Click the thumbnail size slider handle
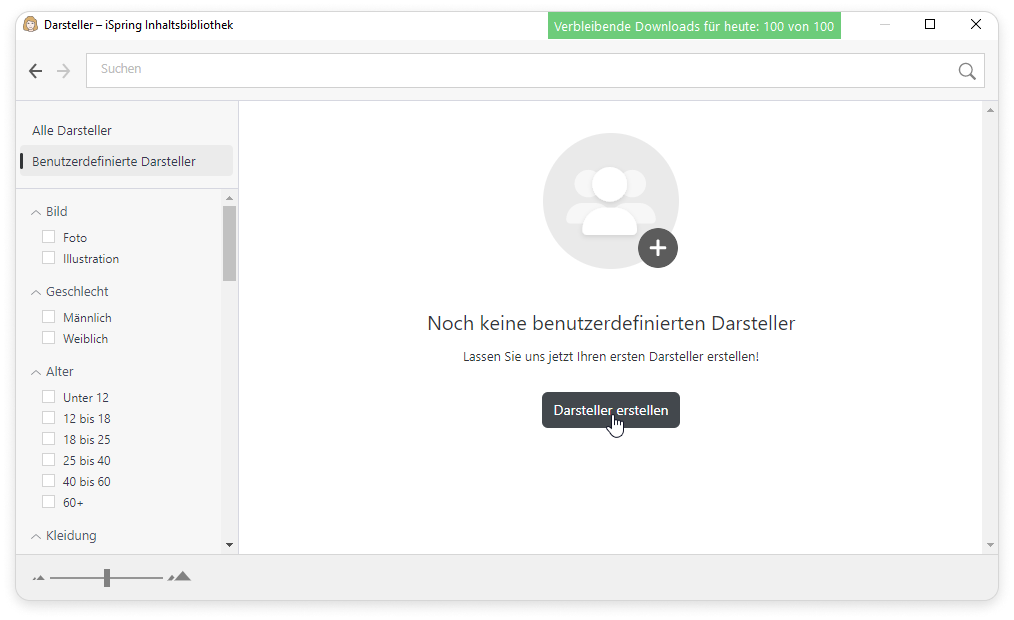 (x=107, y=577)
